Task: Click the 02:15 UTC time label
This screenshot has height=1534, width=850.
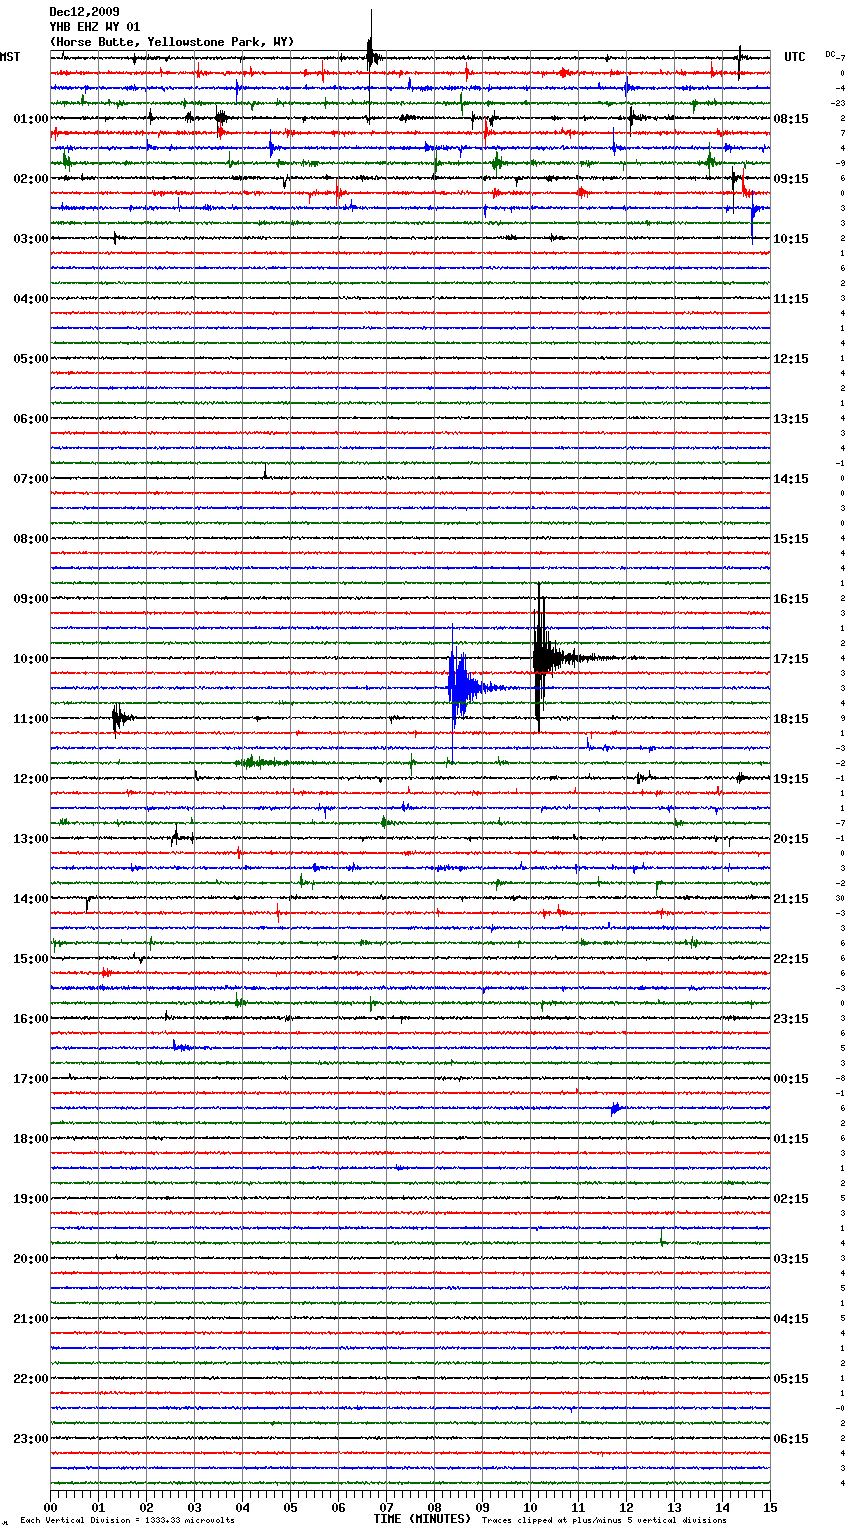Action: coord(791,1199)
